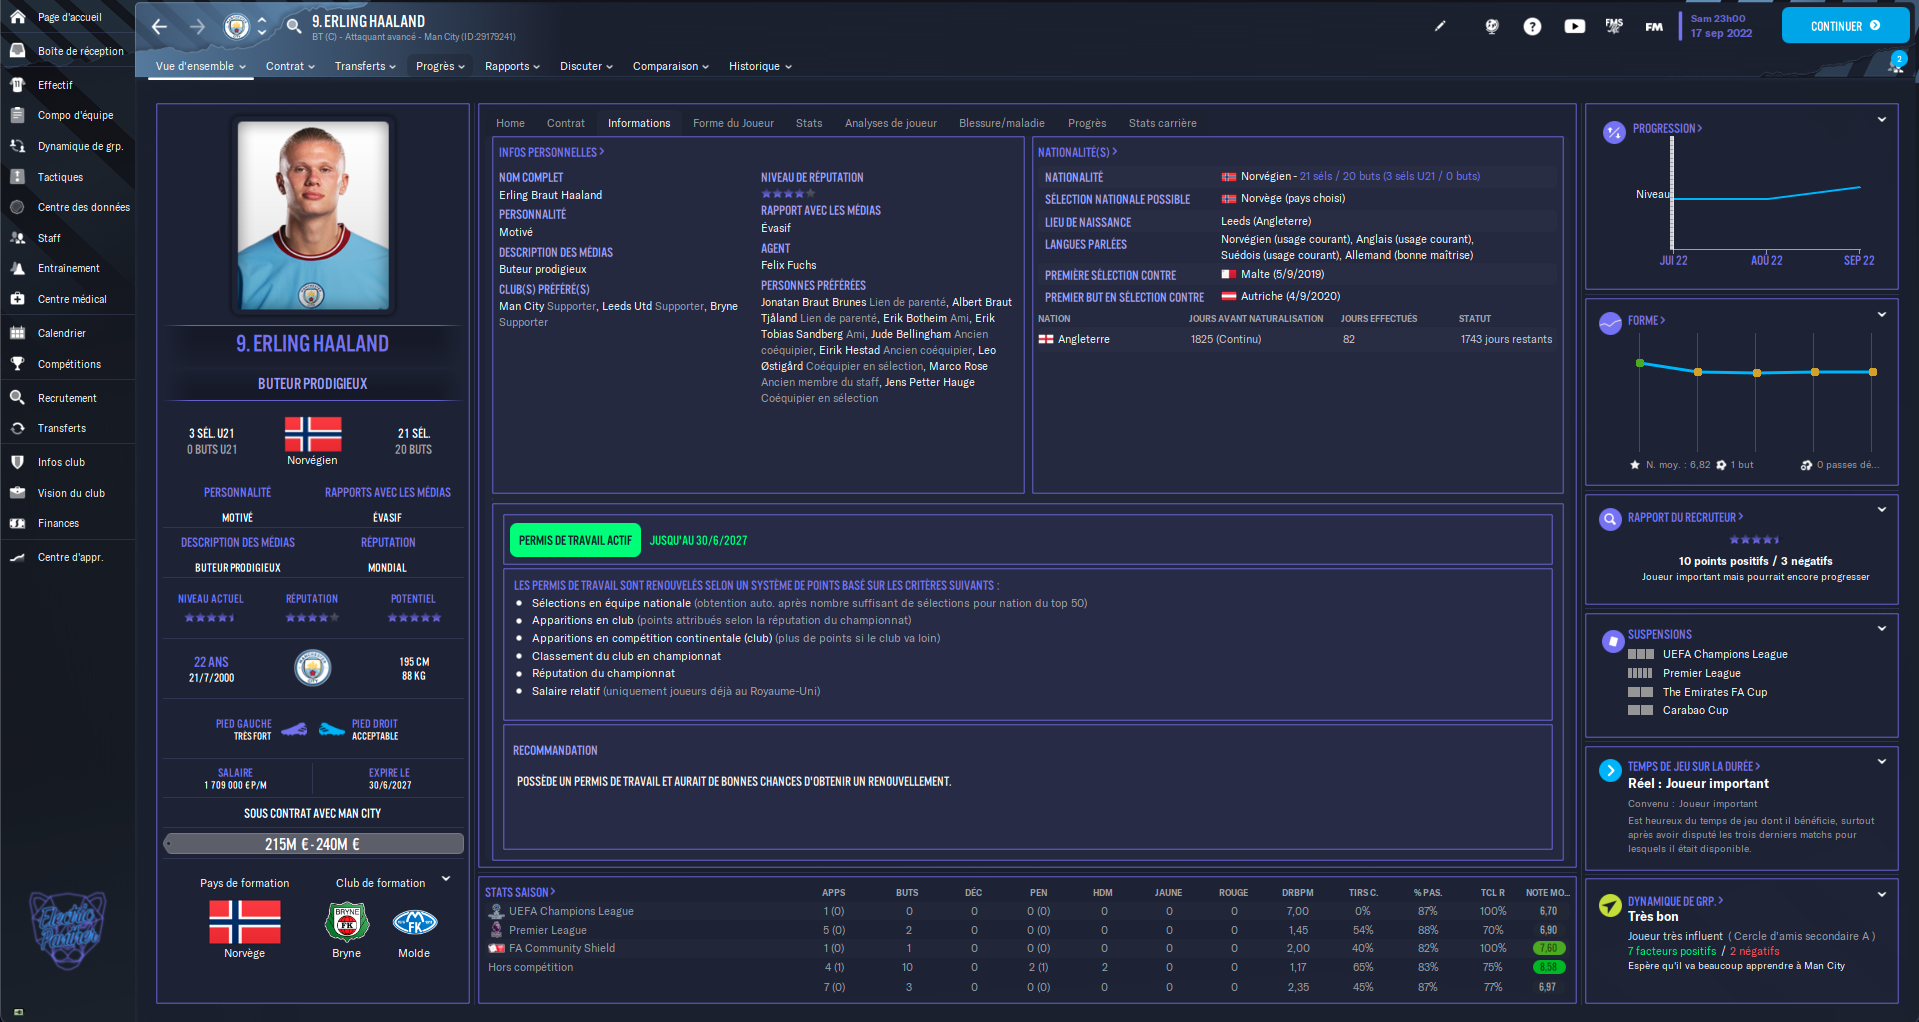Open Centre des données icon

click(17, 207)
